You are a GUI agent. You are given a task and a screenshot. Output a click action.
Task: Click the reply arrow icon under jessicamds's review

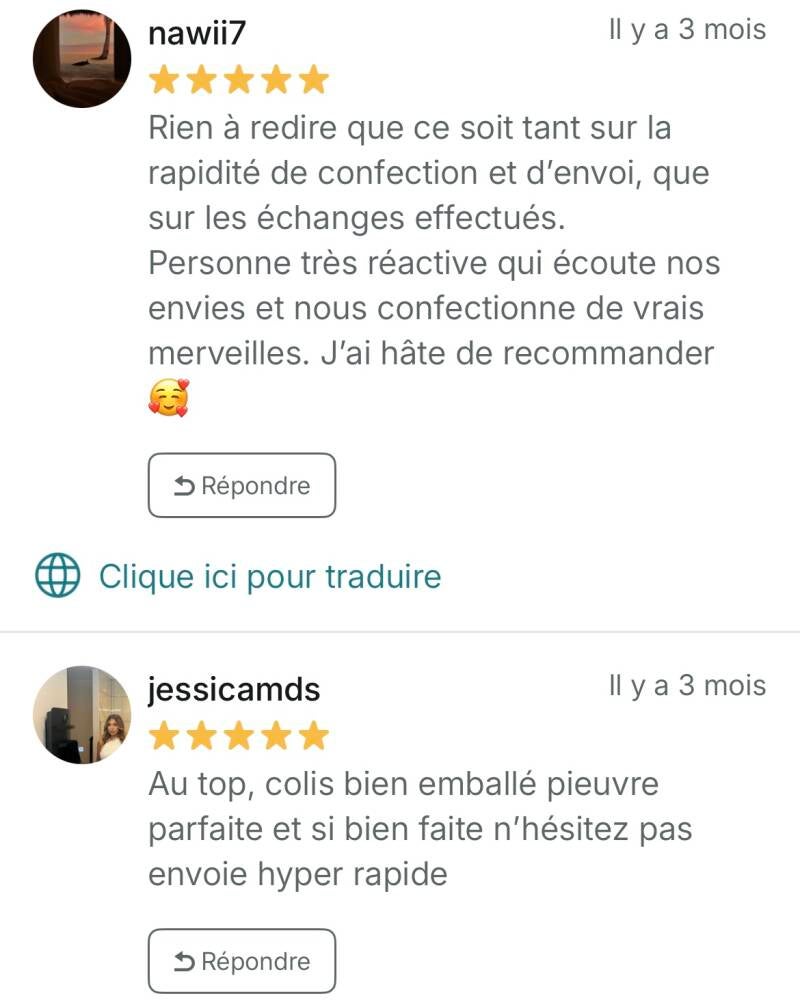pyautogui.click(x=184, y=962)
